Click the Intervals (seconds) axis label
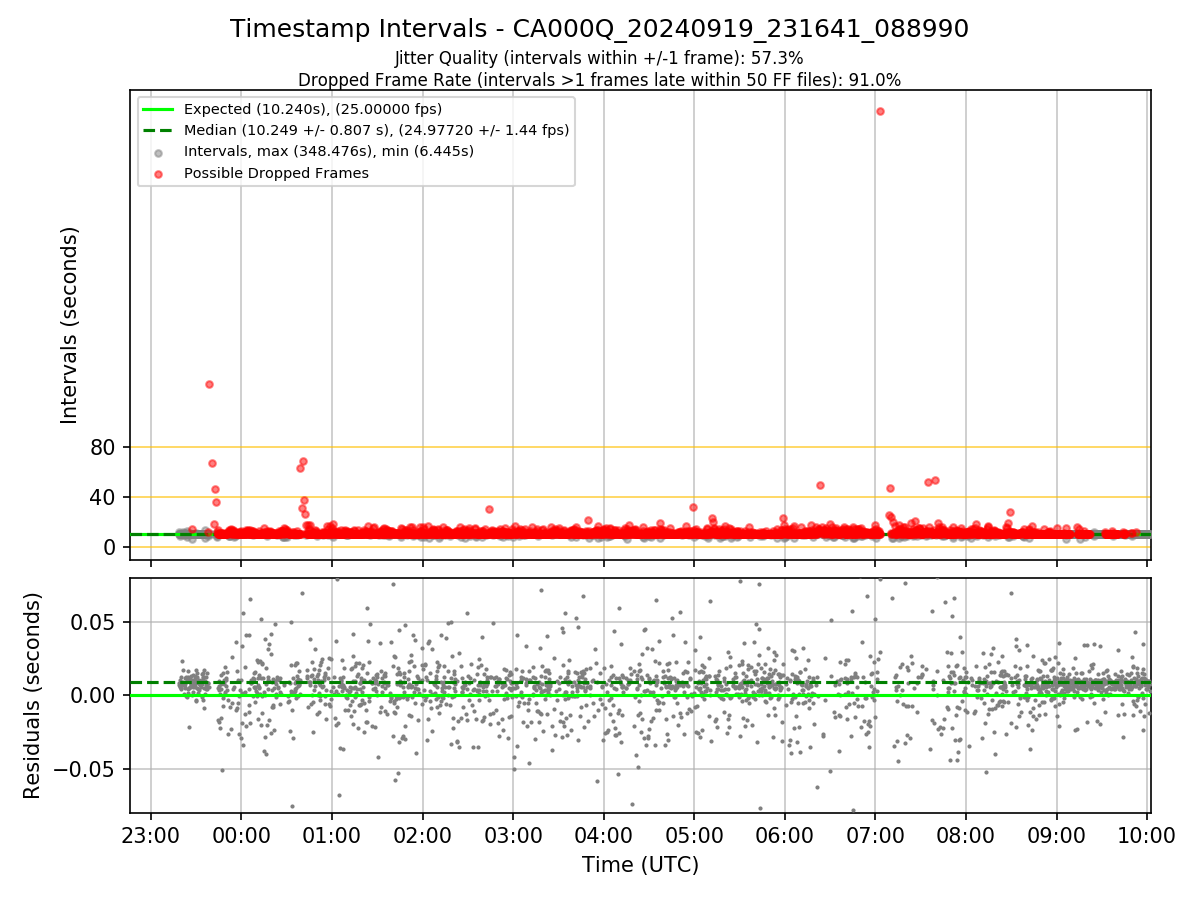The height and width of the screenshot is (900, 1200). (70, 325)
